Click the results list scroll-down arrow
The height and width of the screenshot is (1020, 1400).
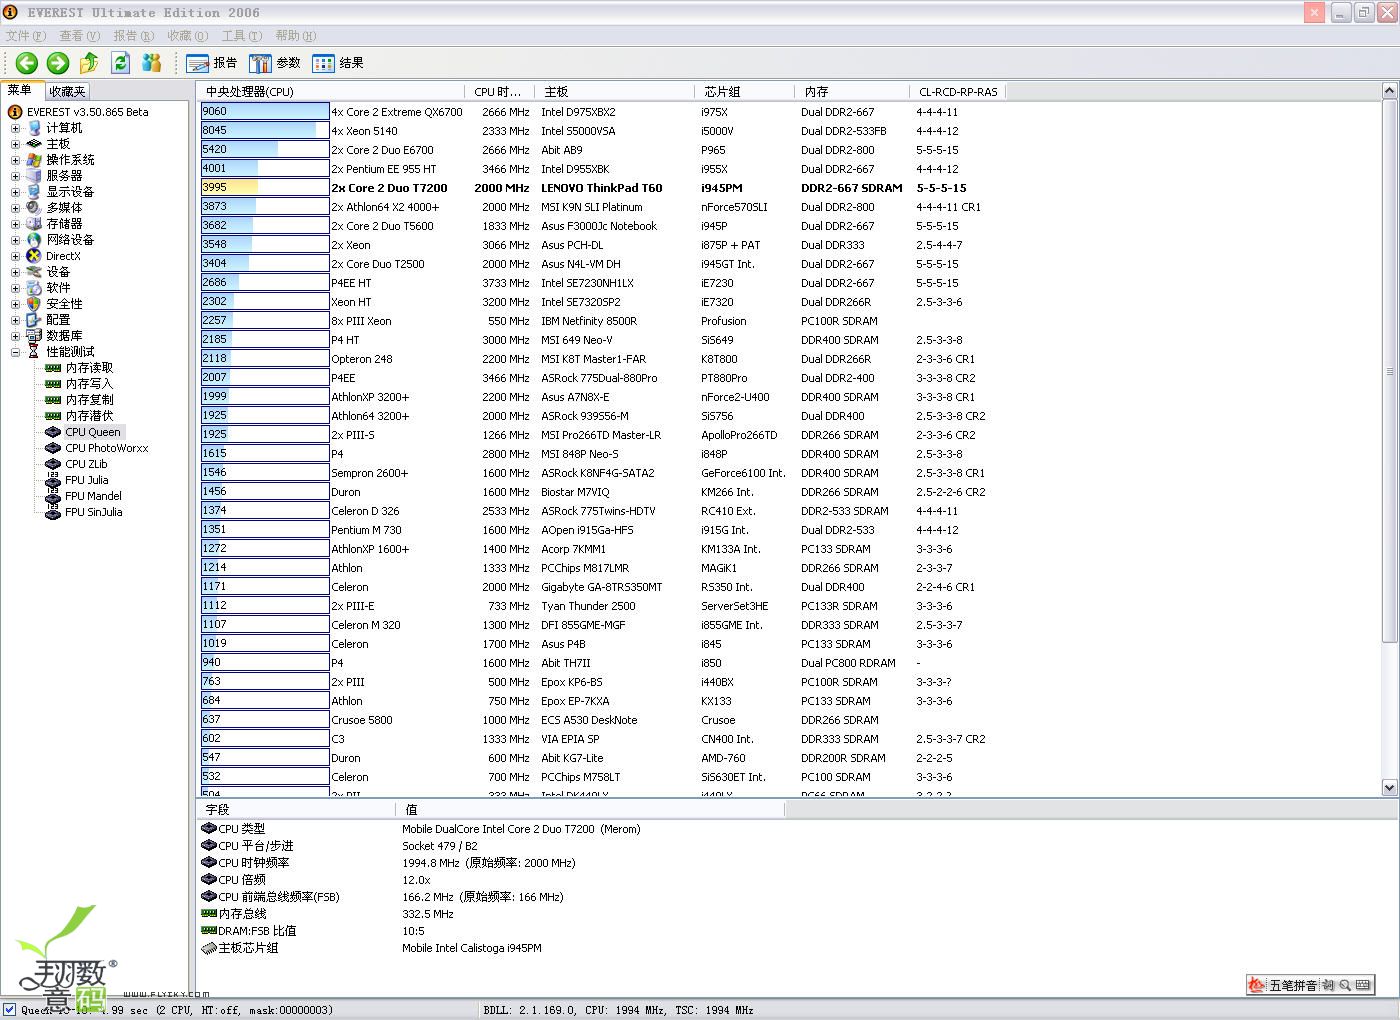pyautogui.click(x=1389, y=788)
